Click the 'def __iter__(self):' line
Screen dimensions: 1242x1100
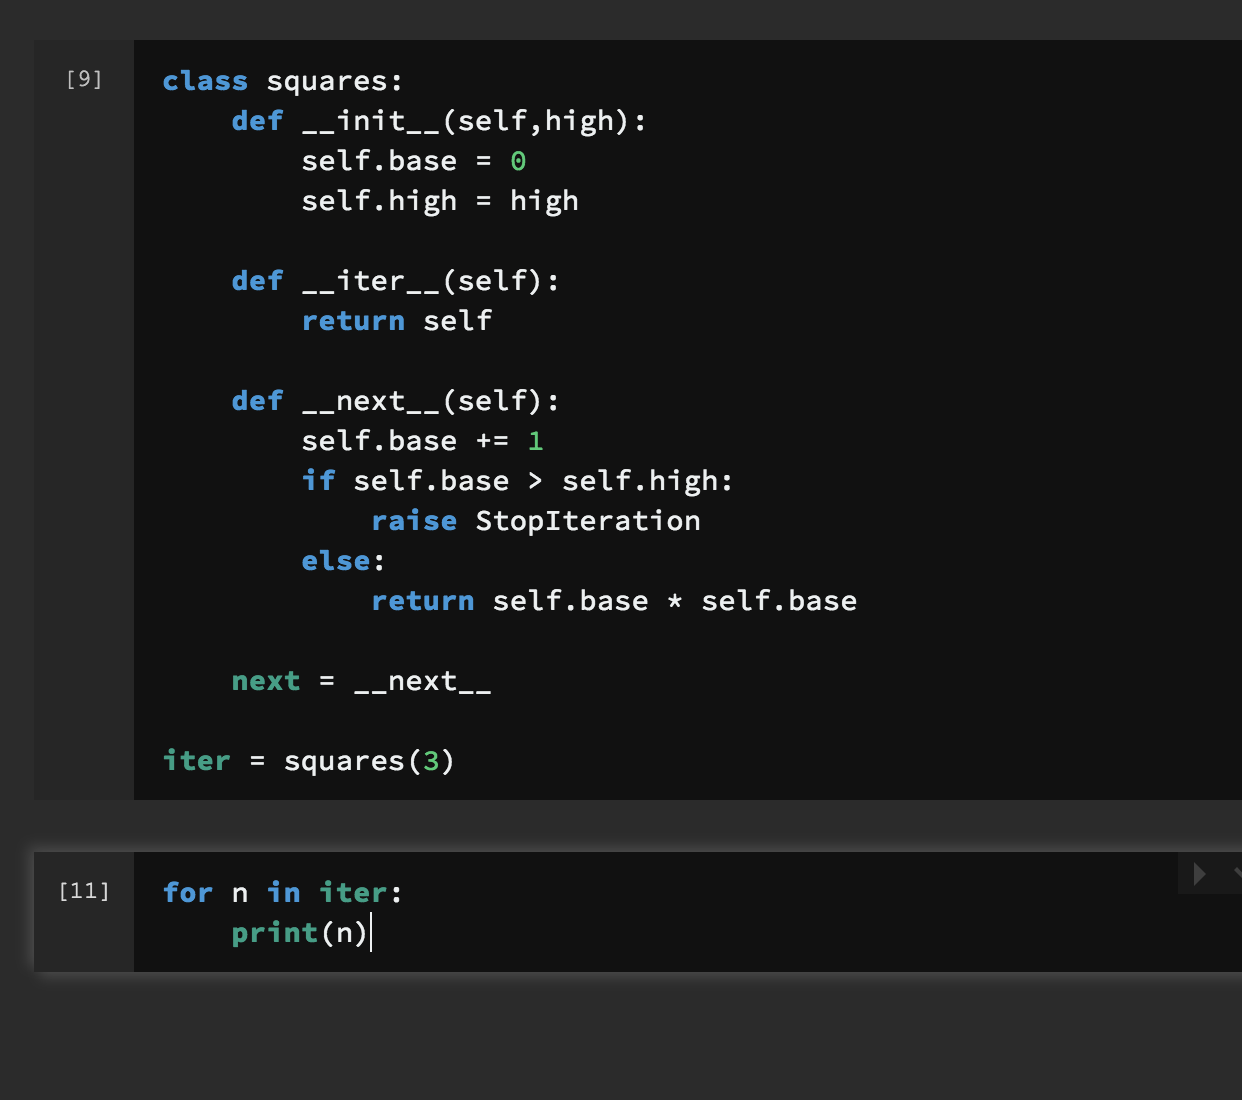point(396,281)
